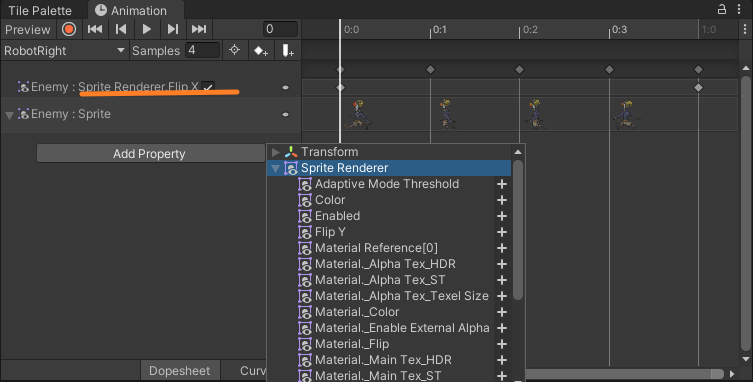Add the Color property
The image size is (753, 382).
(x=502, y=200)
